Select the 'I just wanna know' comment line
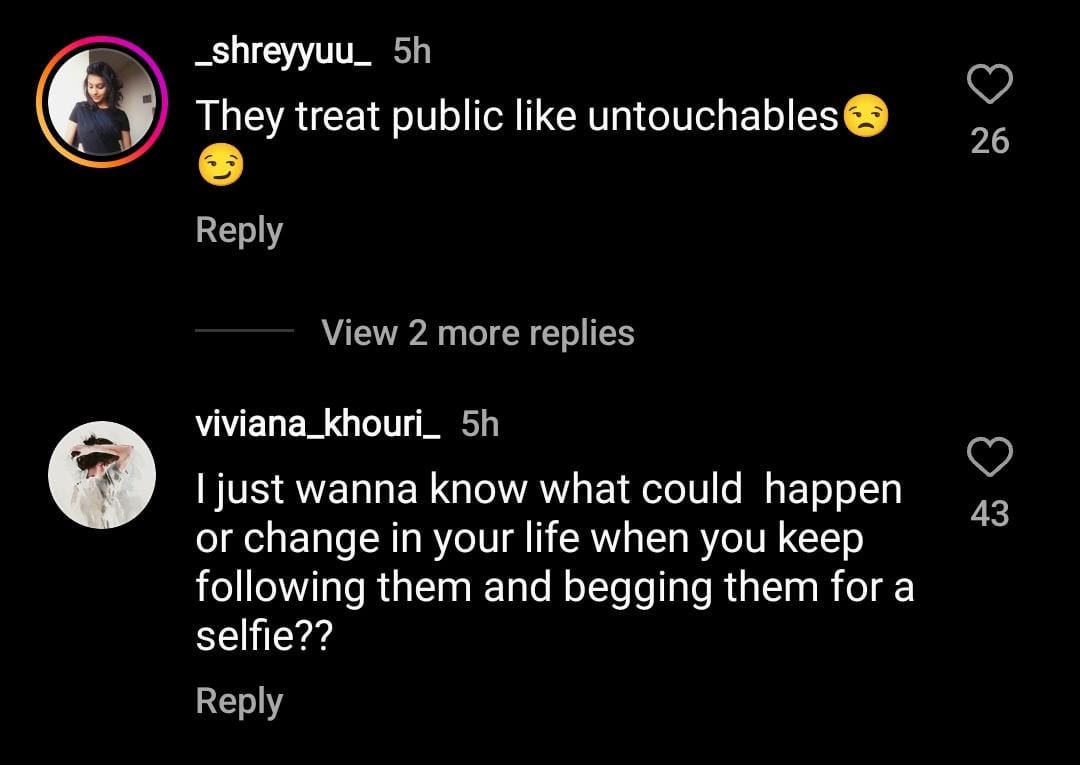The height and width of the screenshot is (765, 1080). click(x=548, y=490)
